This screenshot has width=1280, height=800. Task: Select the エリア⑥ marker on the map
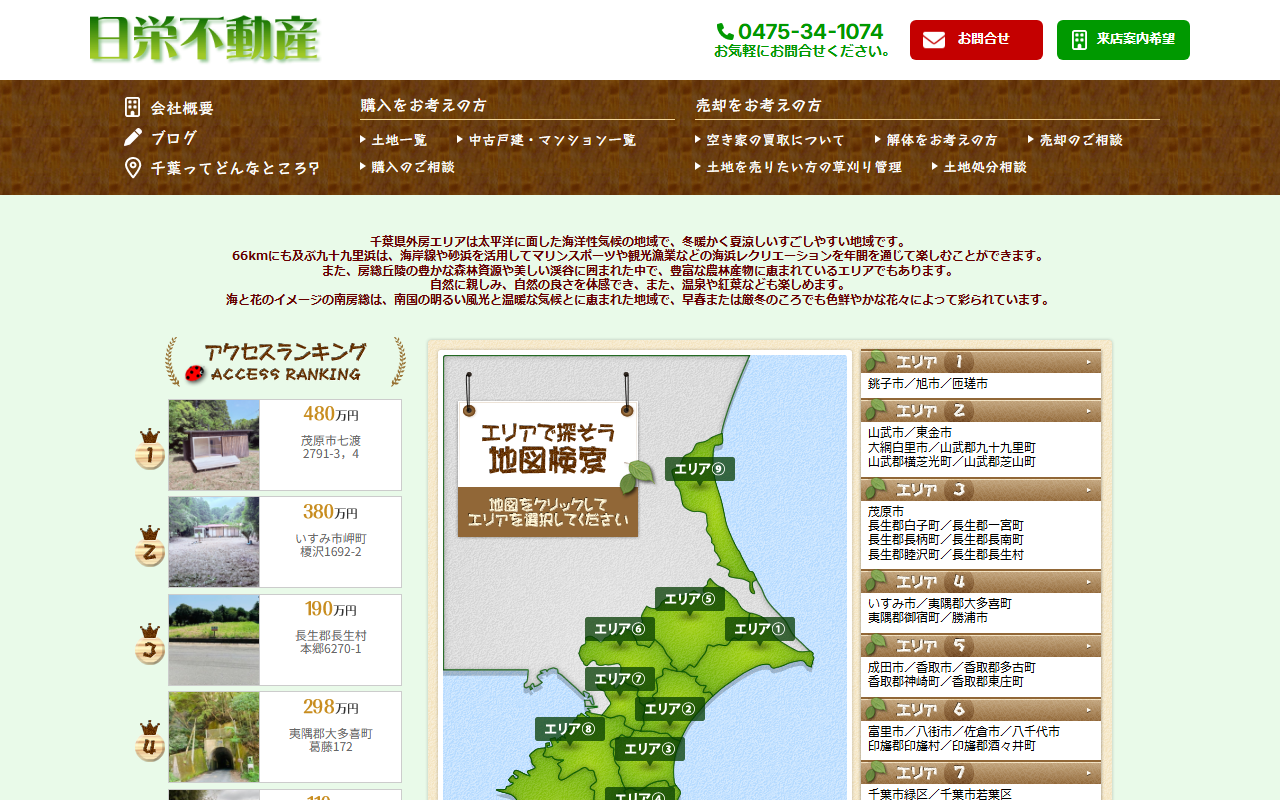(620, 629)
